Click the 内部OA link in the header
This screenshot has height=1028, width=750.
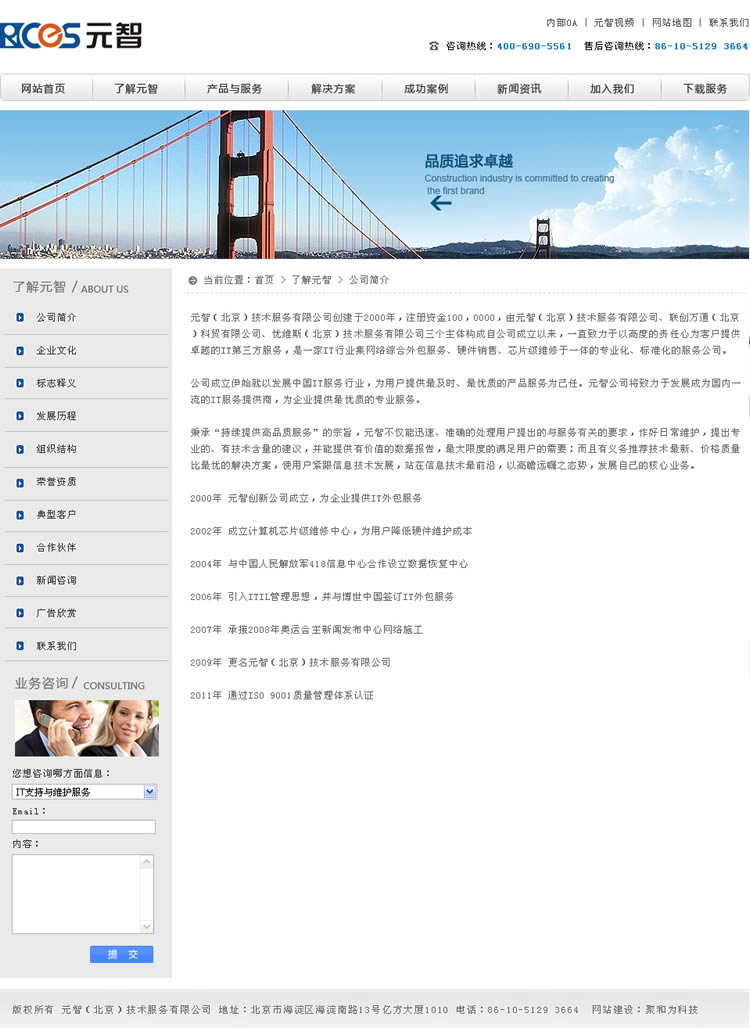point(561,22)
